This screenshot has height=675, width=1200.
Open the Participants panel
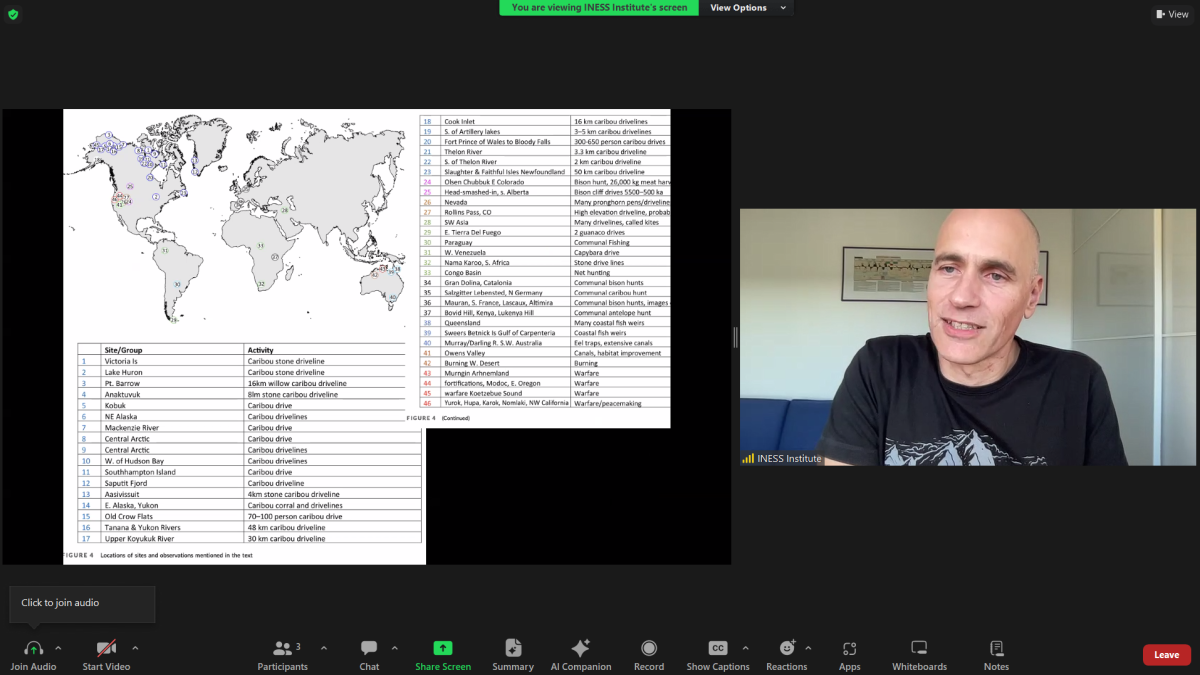283,649
